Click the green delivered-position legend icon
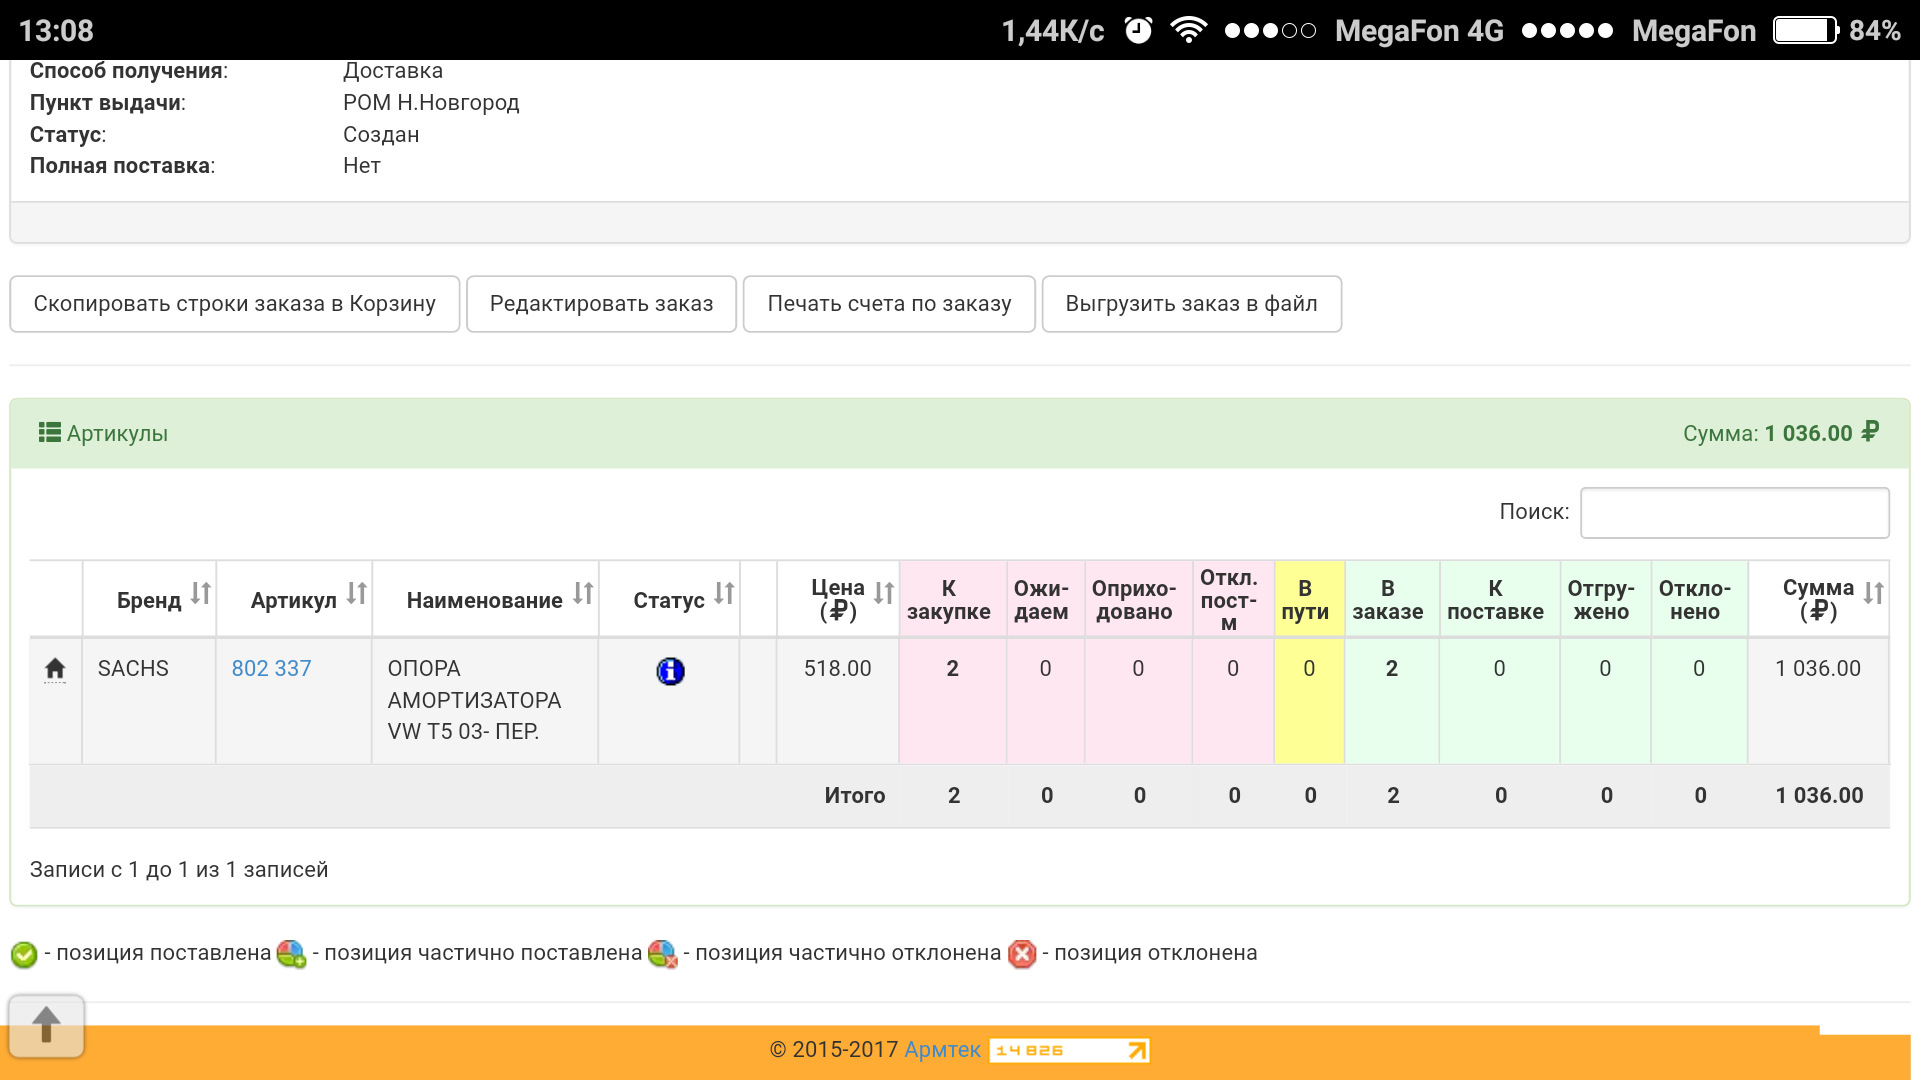Viewport: 1920px width, 1080px height. [x=24, y=954]
